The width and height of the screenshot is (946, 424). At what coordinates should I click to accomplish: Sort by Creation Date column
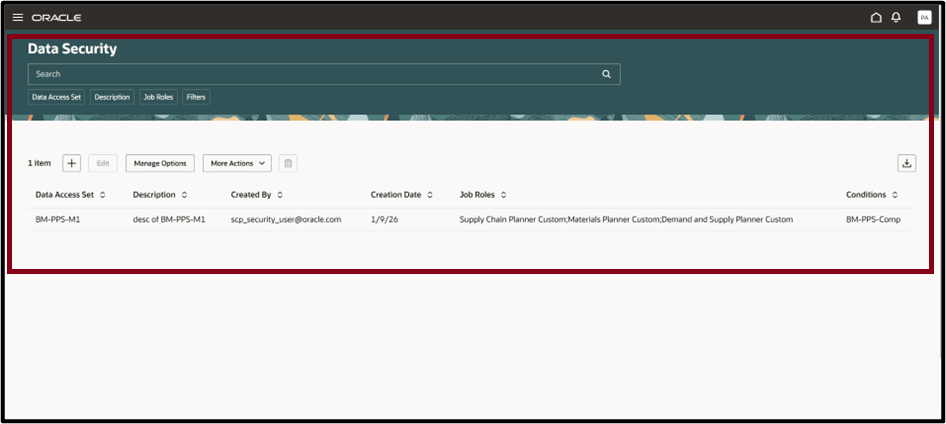[x=430, y=195]
